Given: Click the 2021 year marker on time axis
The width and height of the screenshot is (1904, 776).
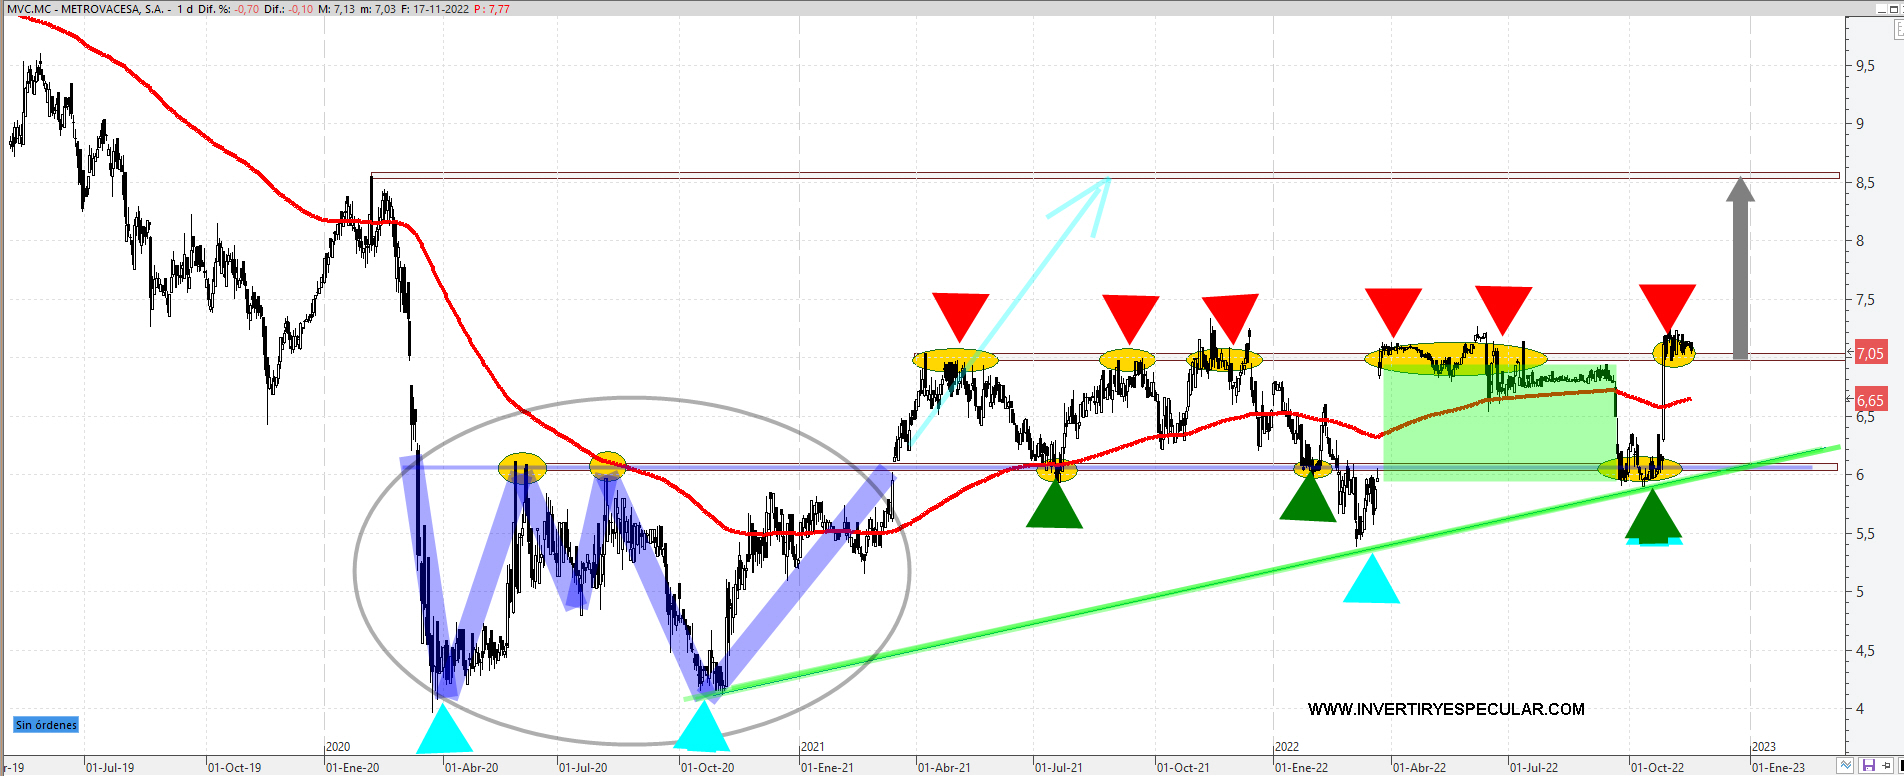Looking at the screenshot, I should 813,747.
